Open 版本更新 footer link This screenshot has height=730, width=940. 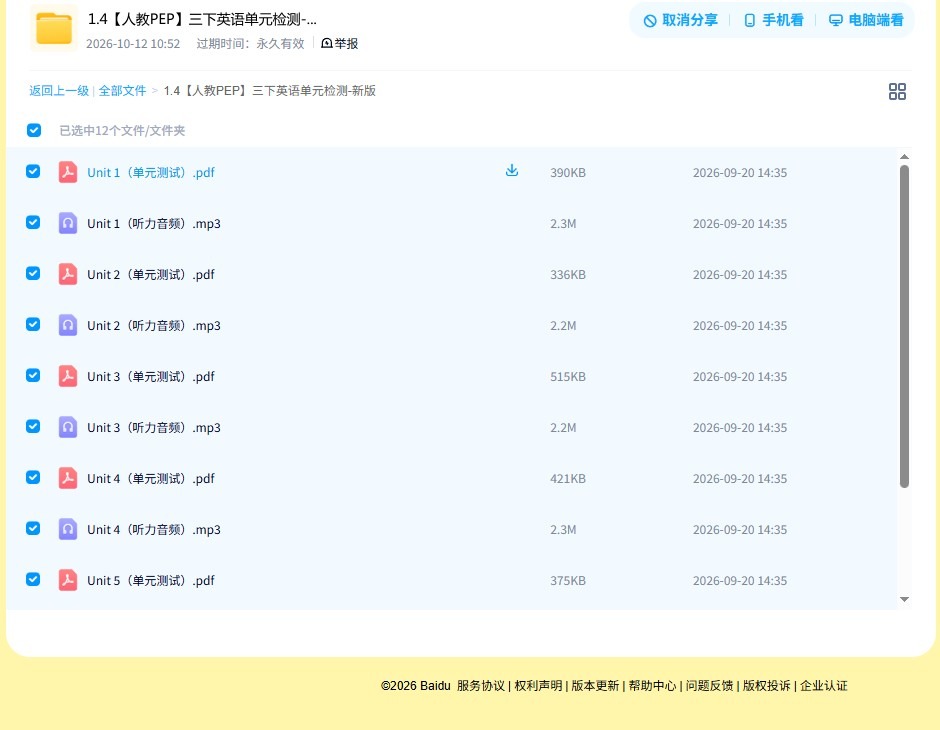(x=595, y=686)
